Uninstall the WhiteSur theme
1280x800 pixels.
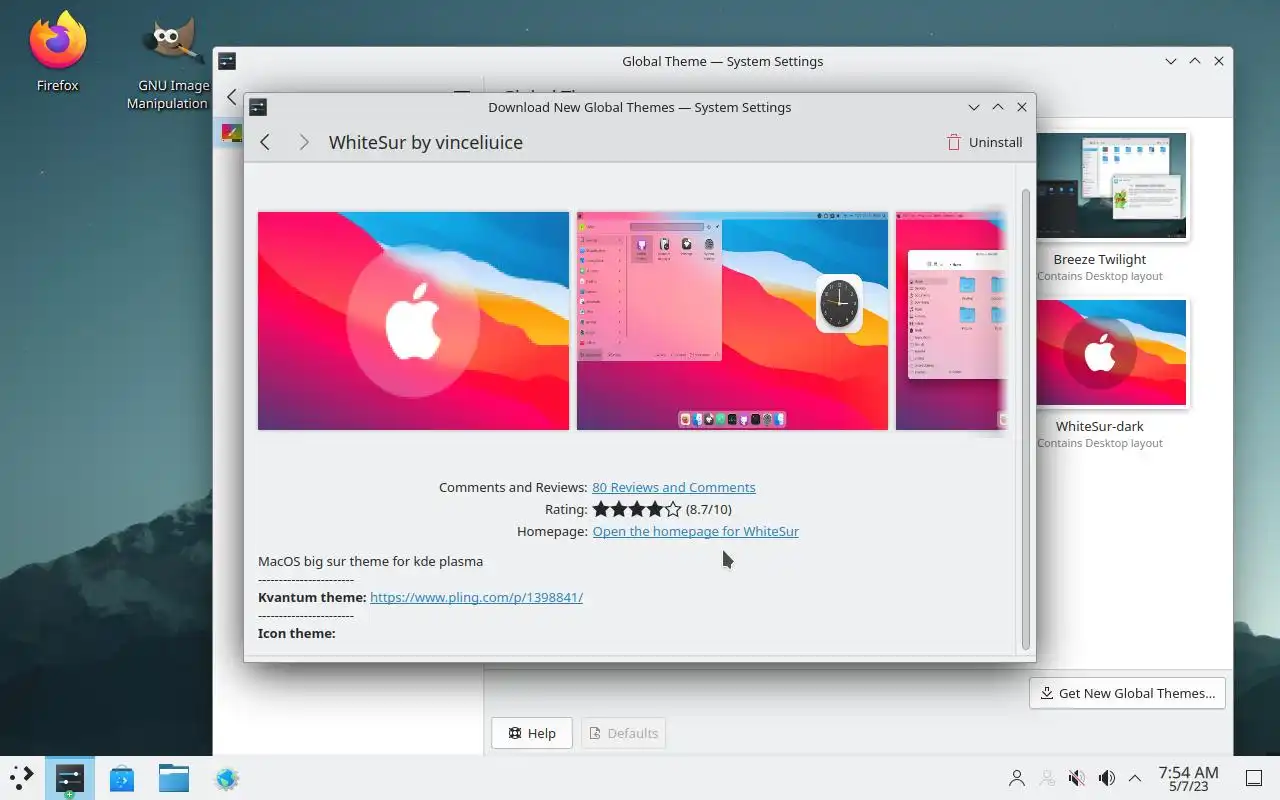pyautogui.click(x=985, y=142)
